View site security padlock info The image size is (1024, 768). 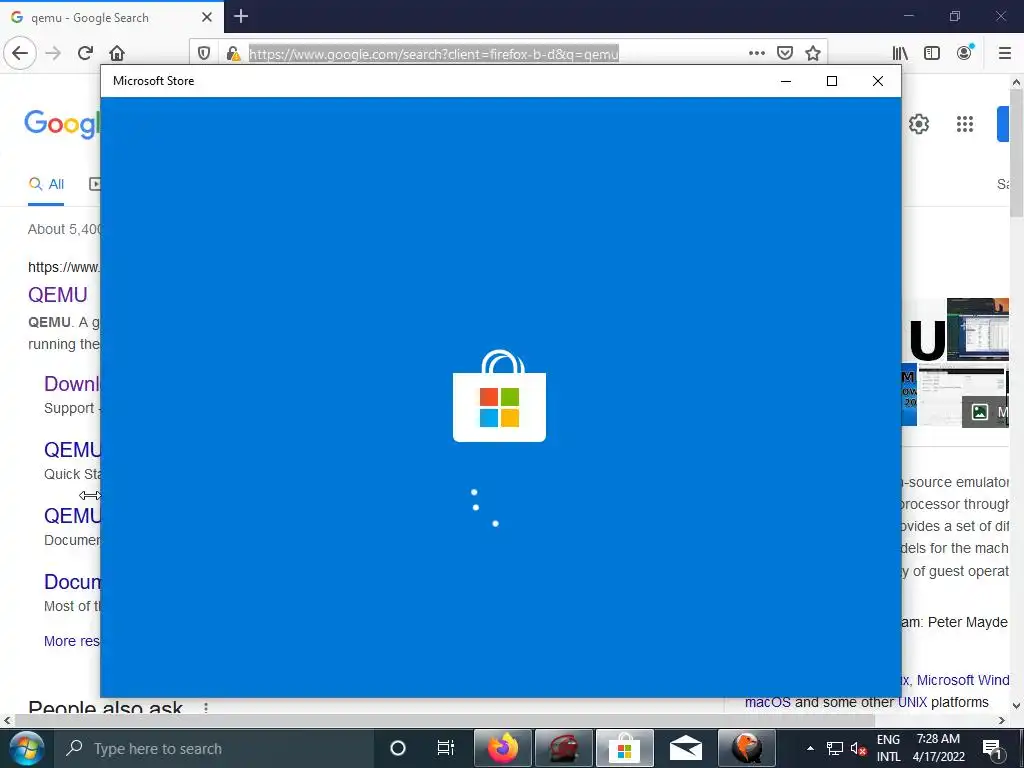point(232,54)
